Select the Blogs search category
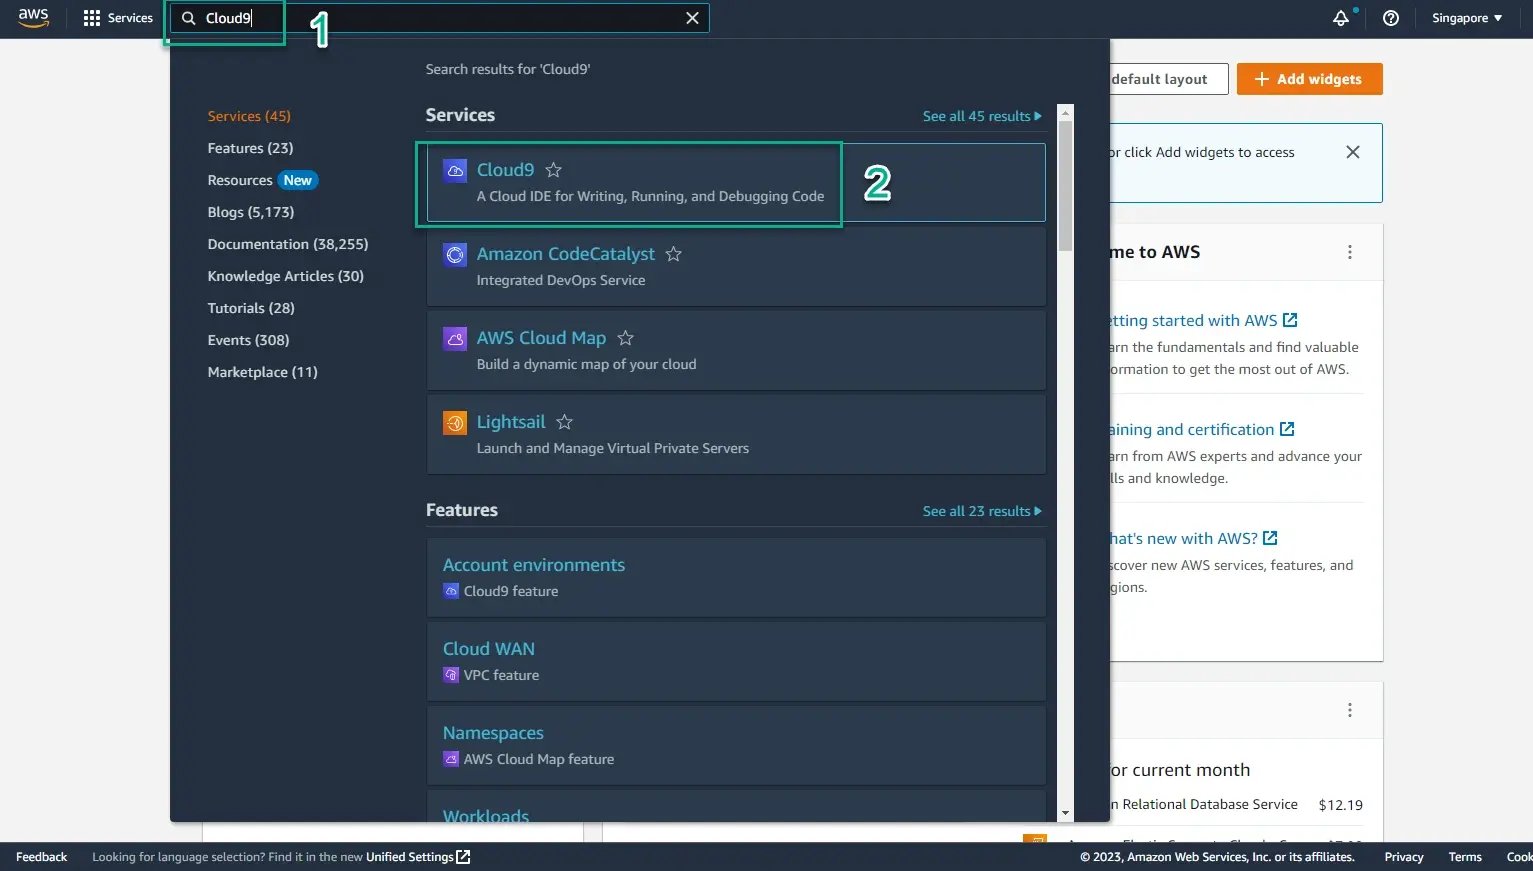This screenshot has width=1533, height=871. point(251,211)
